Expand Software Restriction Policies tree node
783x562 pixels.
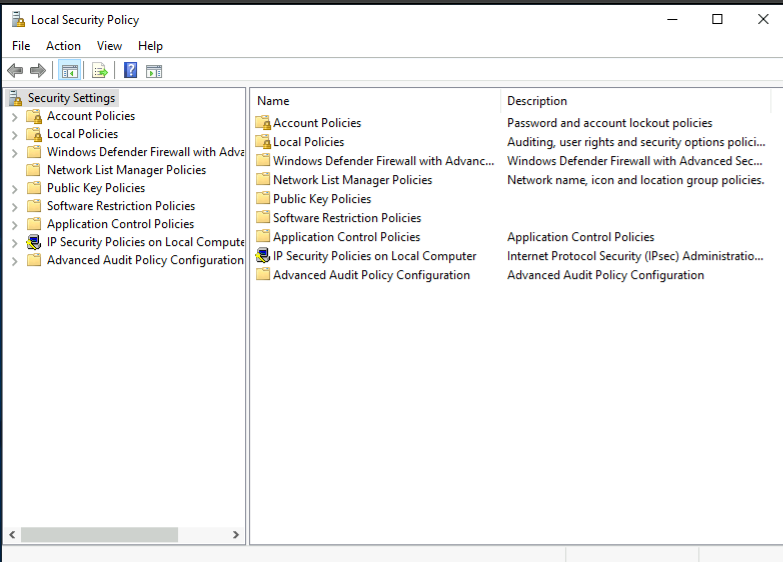coord(15,207)
